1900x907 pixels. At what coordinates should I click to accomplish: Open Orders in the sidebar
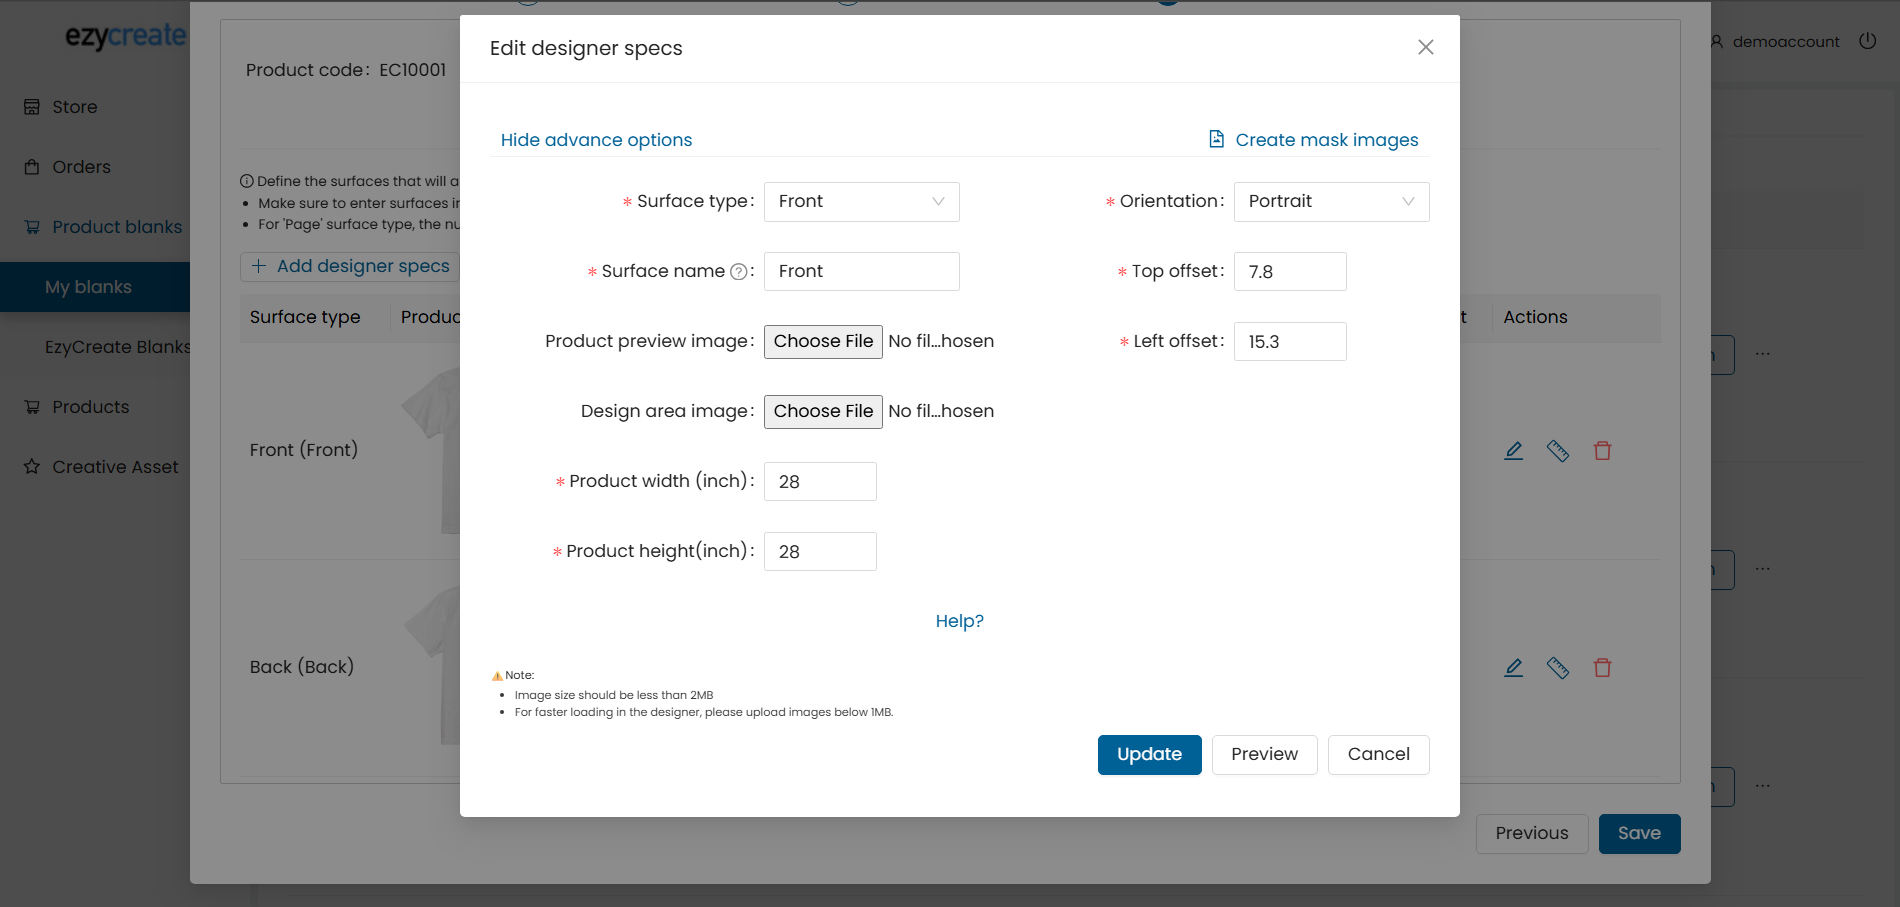coord(81,167)
